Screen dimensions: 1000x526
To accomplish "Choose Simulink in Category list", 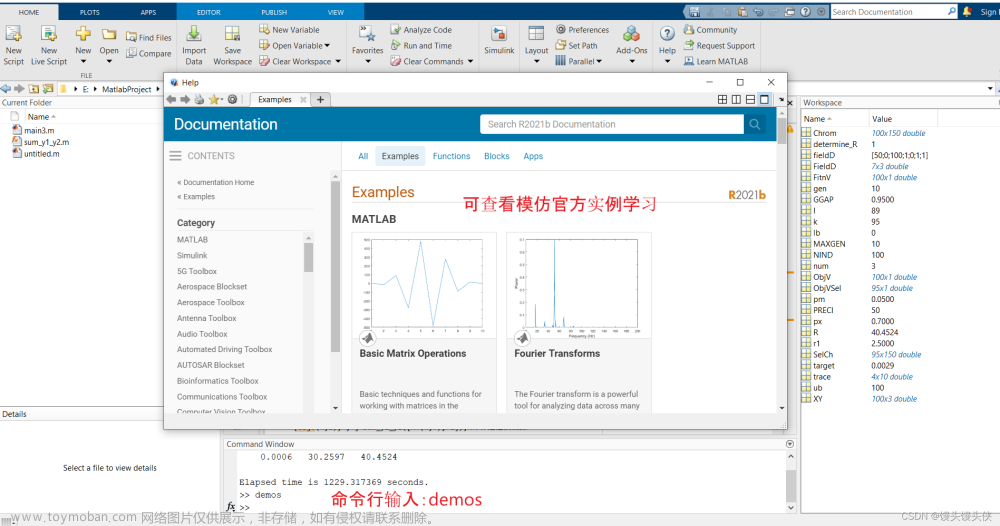I will tap(192, 255).
